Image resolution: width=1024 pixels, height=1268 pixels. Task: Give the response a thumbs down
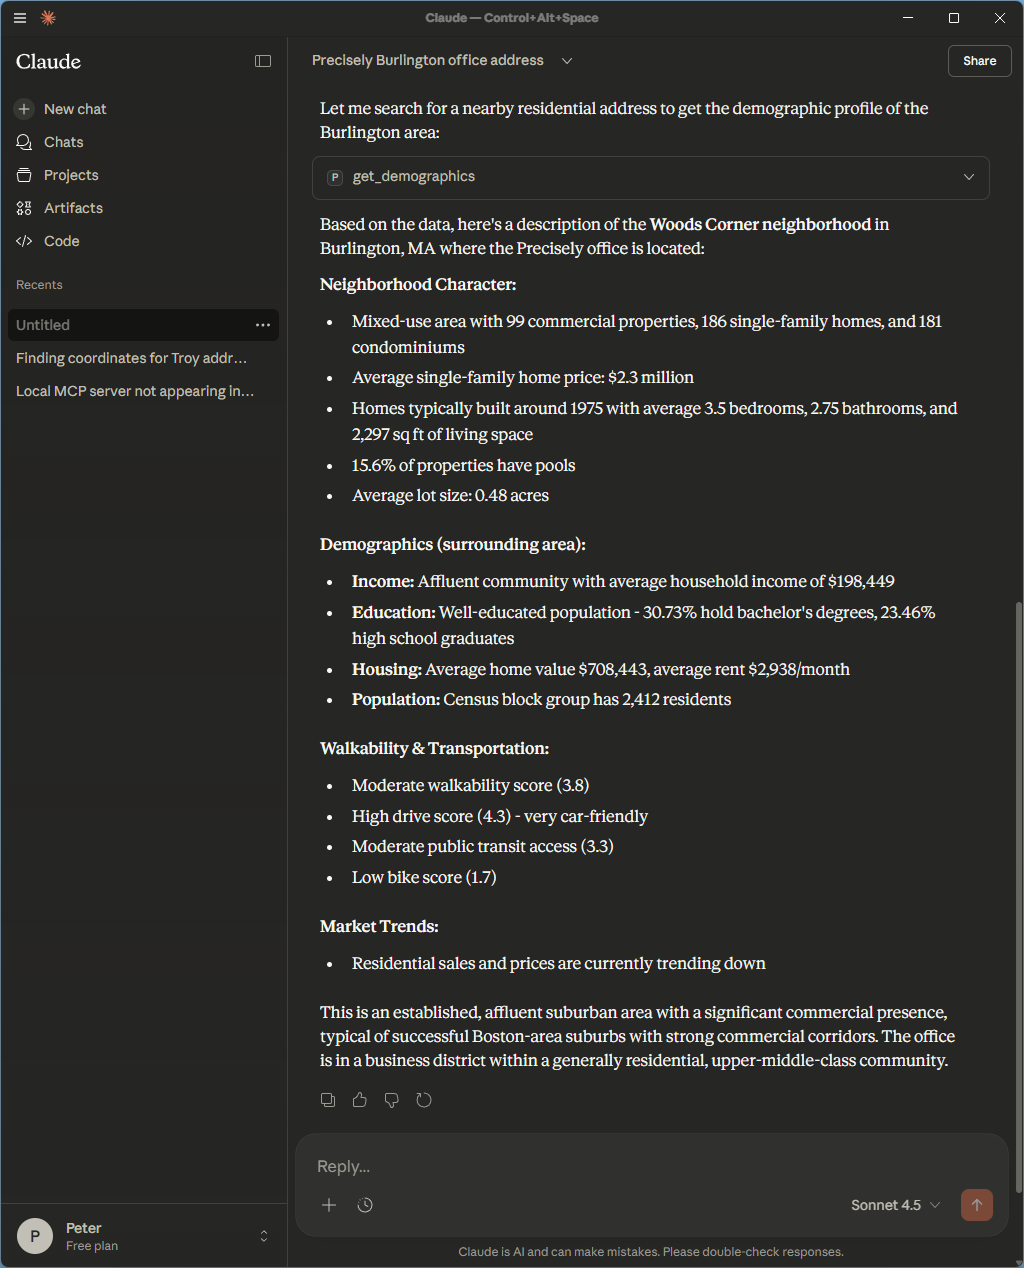(392, 1100)
